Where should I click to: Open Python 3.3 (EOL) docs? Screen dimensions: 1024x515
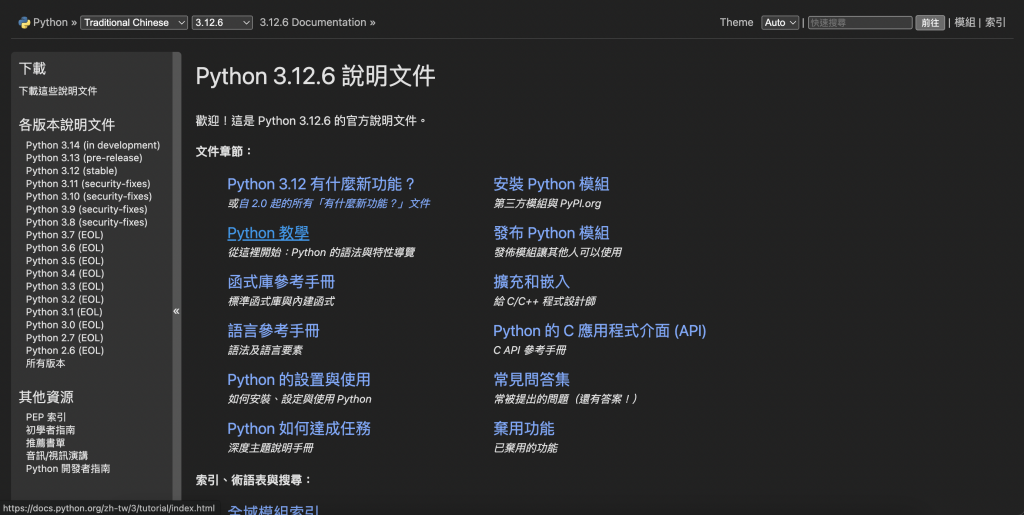[65, 286]
